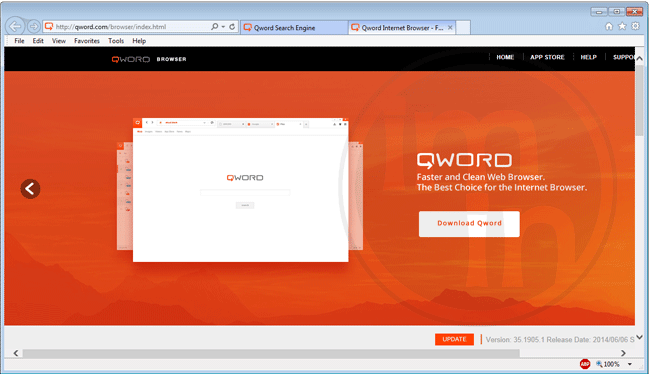Image resolution: width=650 pixels, height=374 pixels.
Task: Click the Qword Browser logo in header
Action: (149, 59)
